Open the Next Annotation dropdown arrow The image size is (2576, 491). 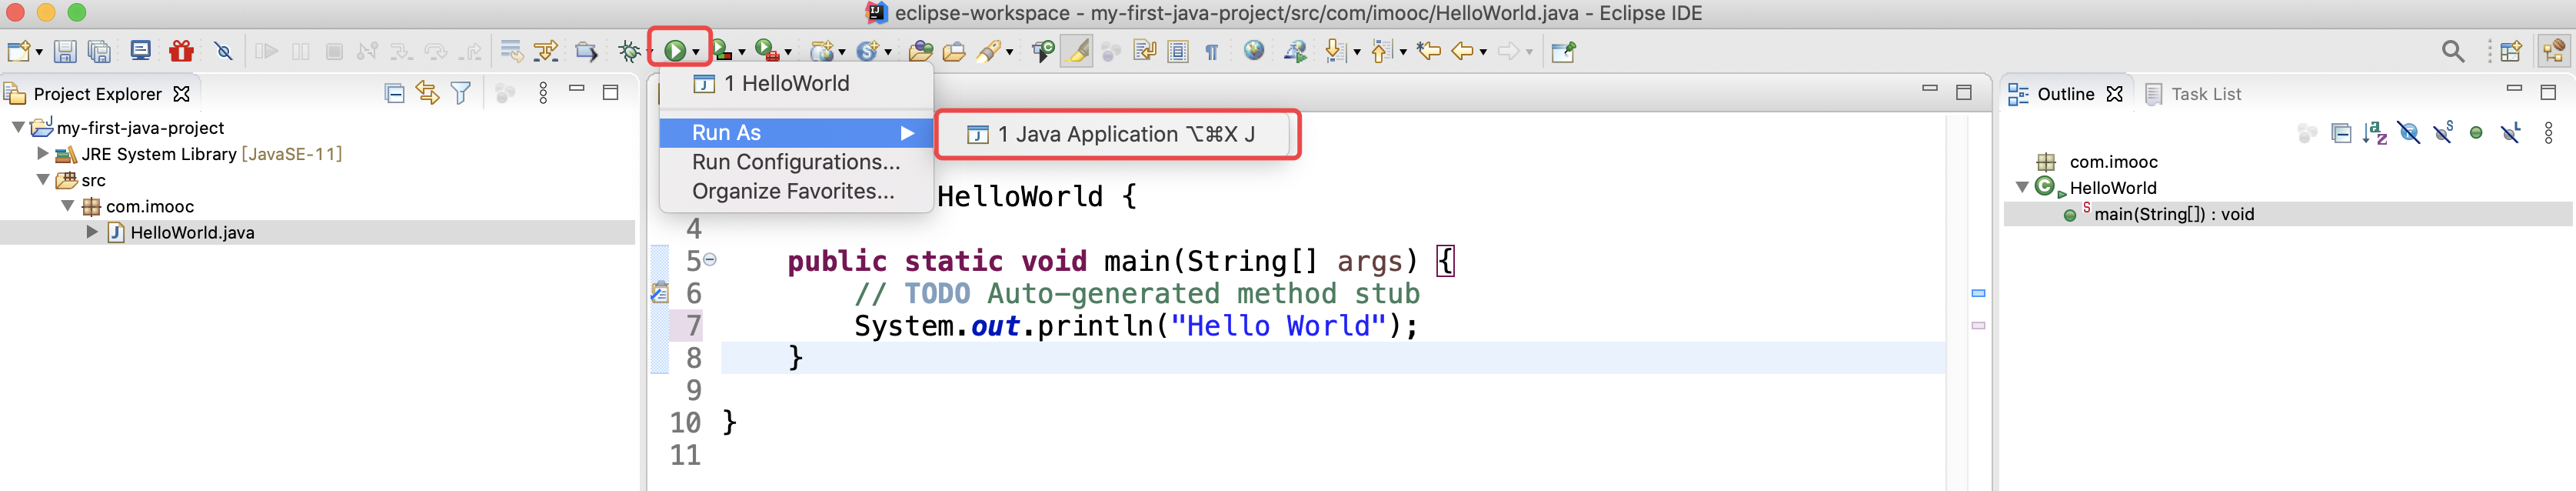[x=1357, y=52]
